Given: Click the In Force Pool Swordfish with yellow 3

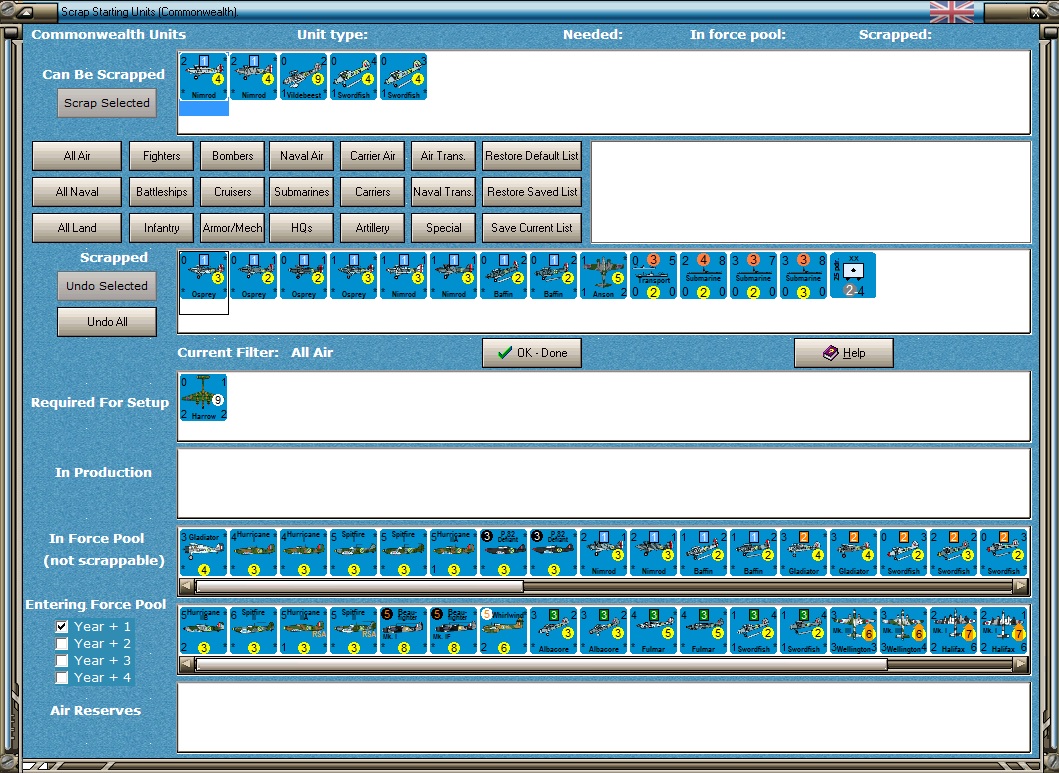Looking at the screenshot, I should point(953,552).
